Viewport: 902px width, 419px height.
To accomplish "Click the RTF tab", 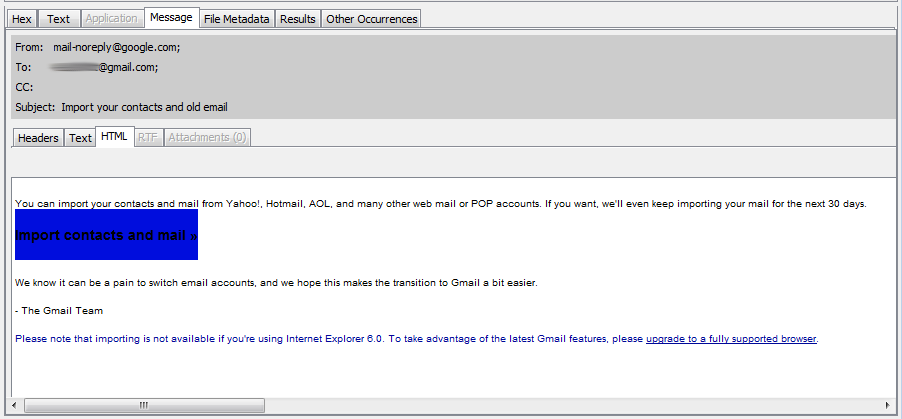I will coord(147,138).
